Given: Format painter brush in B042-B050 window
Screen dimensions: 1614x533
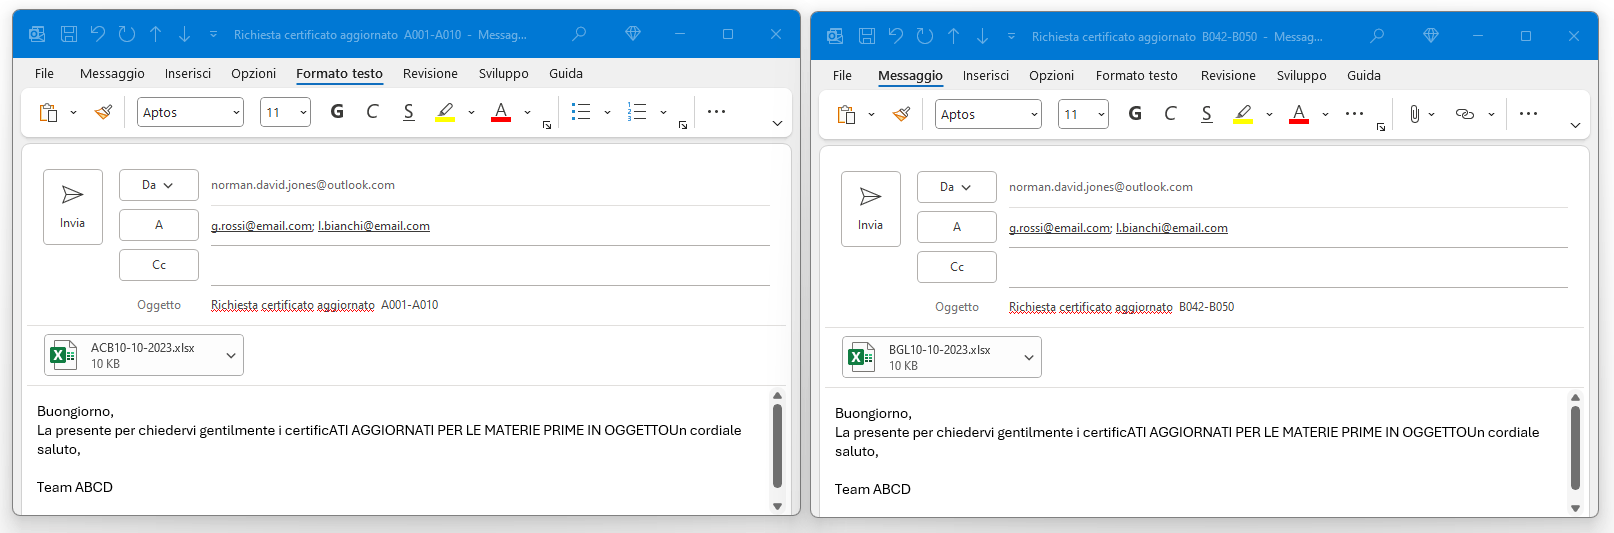Looking at the screenshot, I should [x=901, y=114].
